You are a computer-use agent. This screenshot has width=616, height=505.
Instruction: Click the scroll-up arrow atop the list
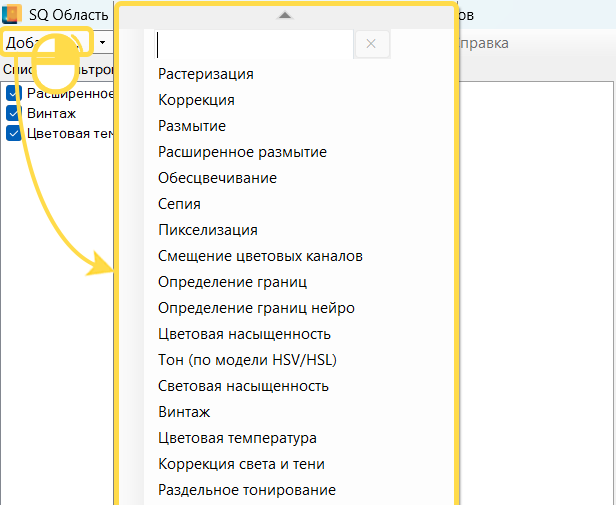(x=285, y=15)
